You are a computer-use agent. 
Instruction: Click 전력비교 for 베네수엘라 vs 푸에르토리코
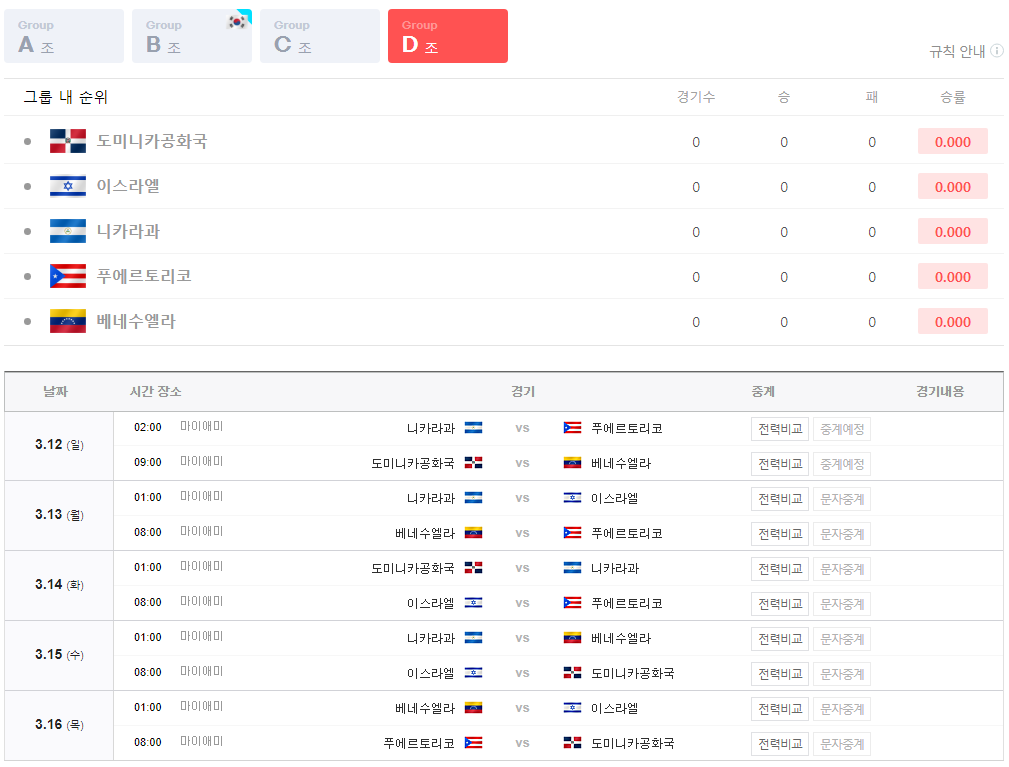coord(780,534)
